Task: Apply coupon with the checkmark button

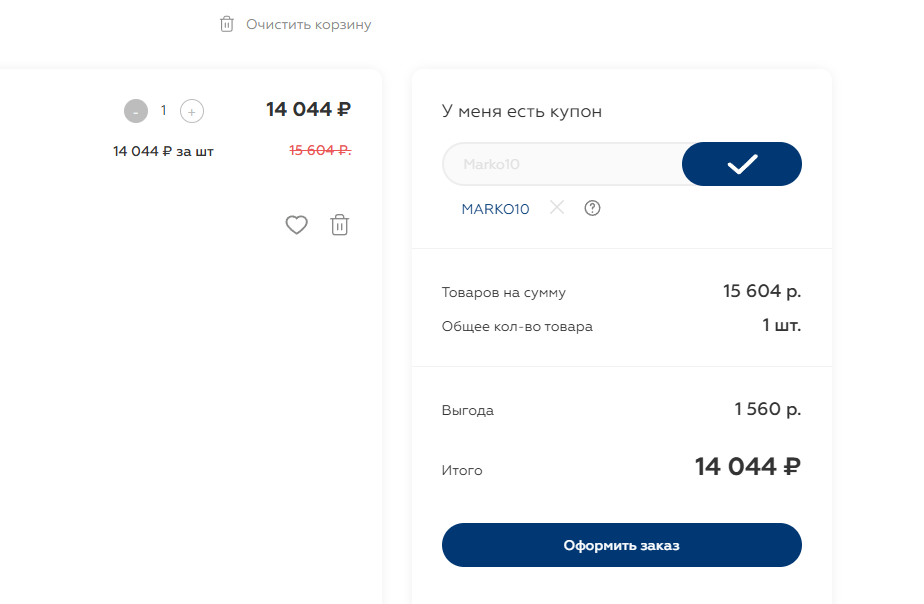Action: click(x=741, y=164)
